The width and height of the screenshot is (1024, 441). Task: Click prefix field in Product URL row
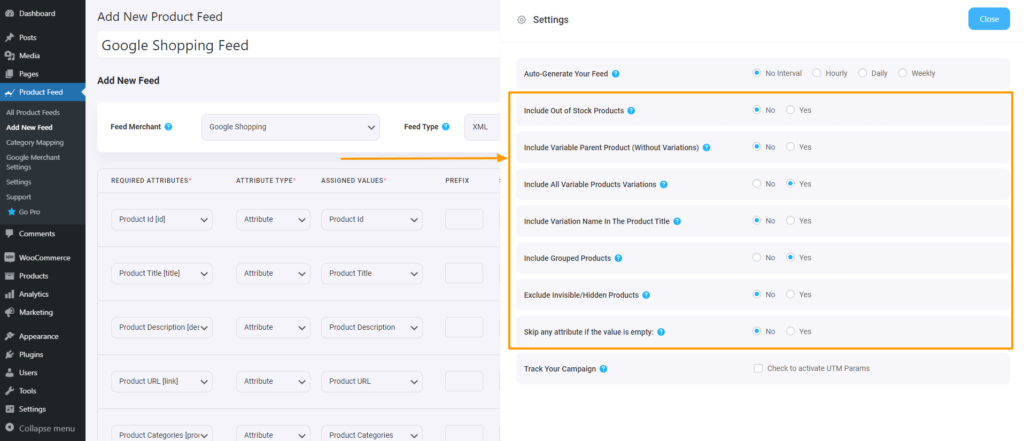464,381
